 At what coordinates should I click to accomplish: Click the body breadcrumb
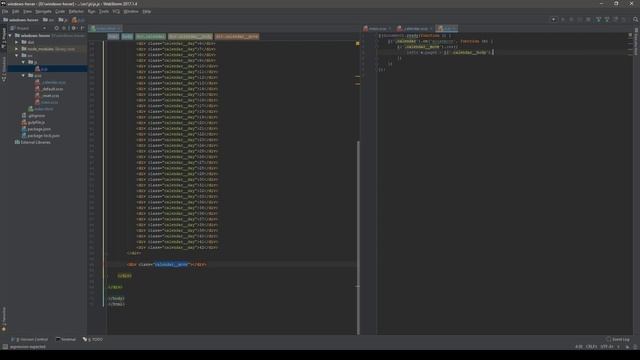[x=127, y=36]
